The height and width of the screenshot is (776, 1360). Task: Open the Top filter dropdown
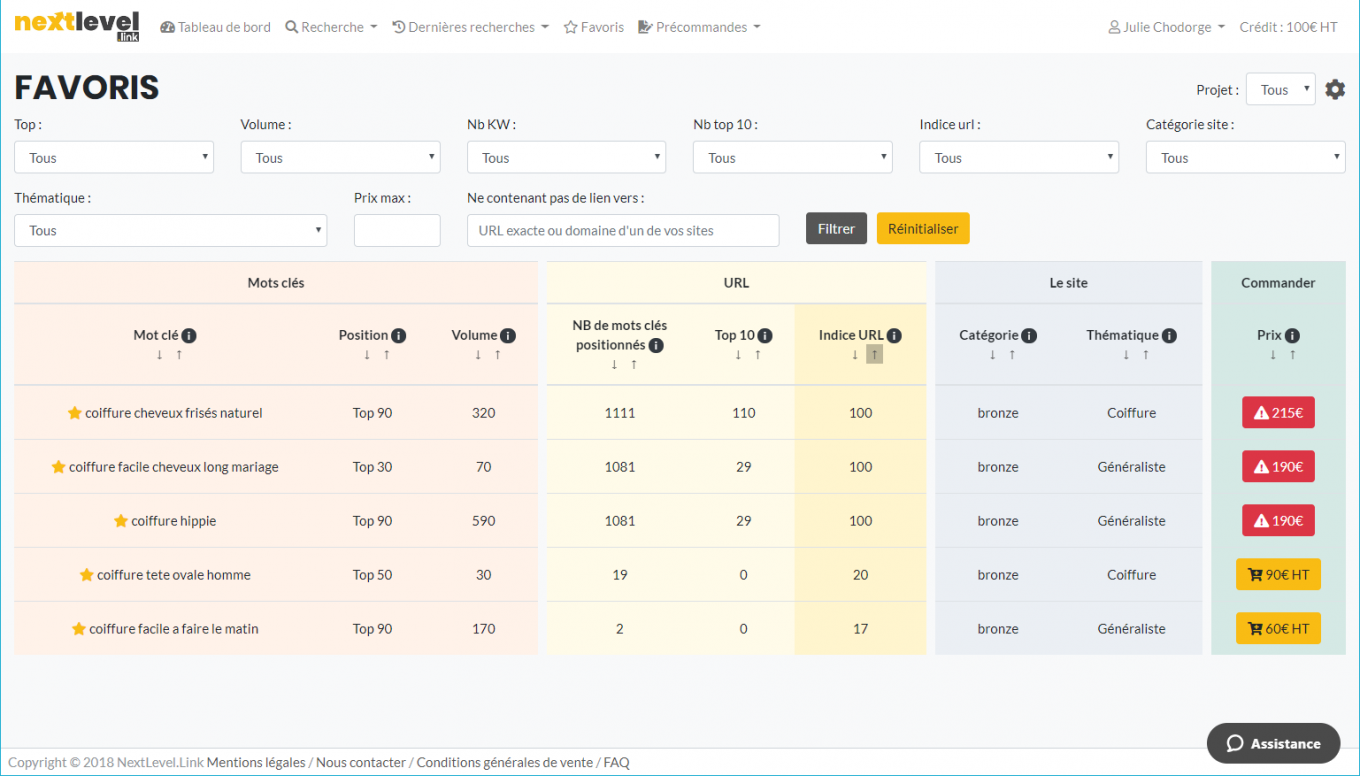[114, 157]
